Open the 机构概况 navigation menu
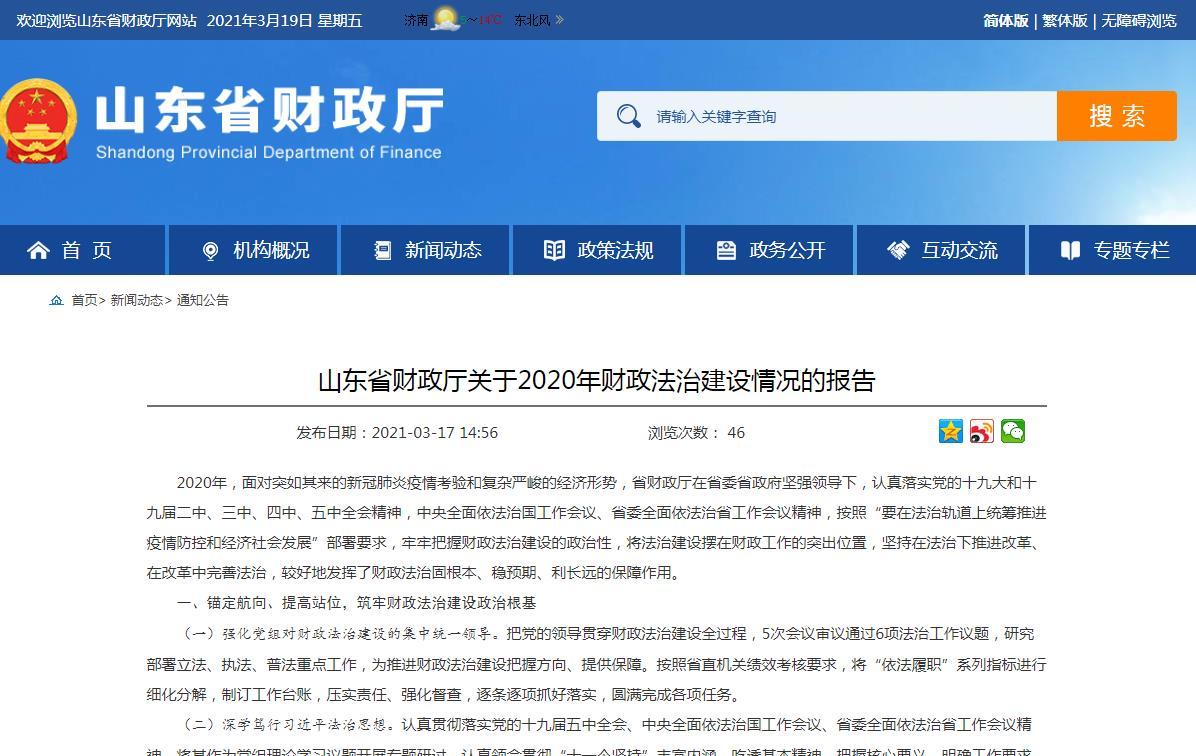Viewport: 1196px width, 756px height. [x=255, y=250]
